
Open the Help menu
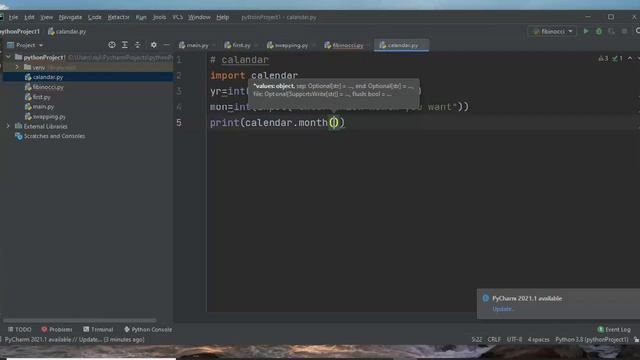coord(222,17)
